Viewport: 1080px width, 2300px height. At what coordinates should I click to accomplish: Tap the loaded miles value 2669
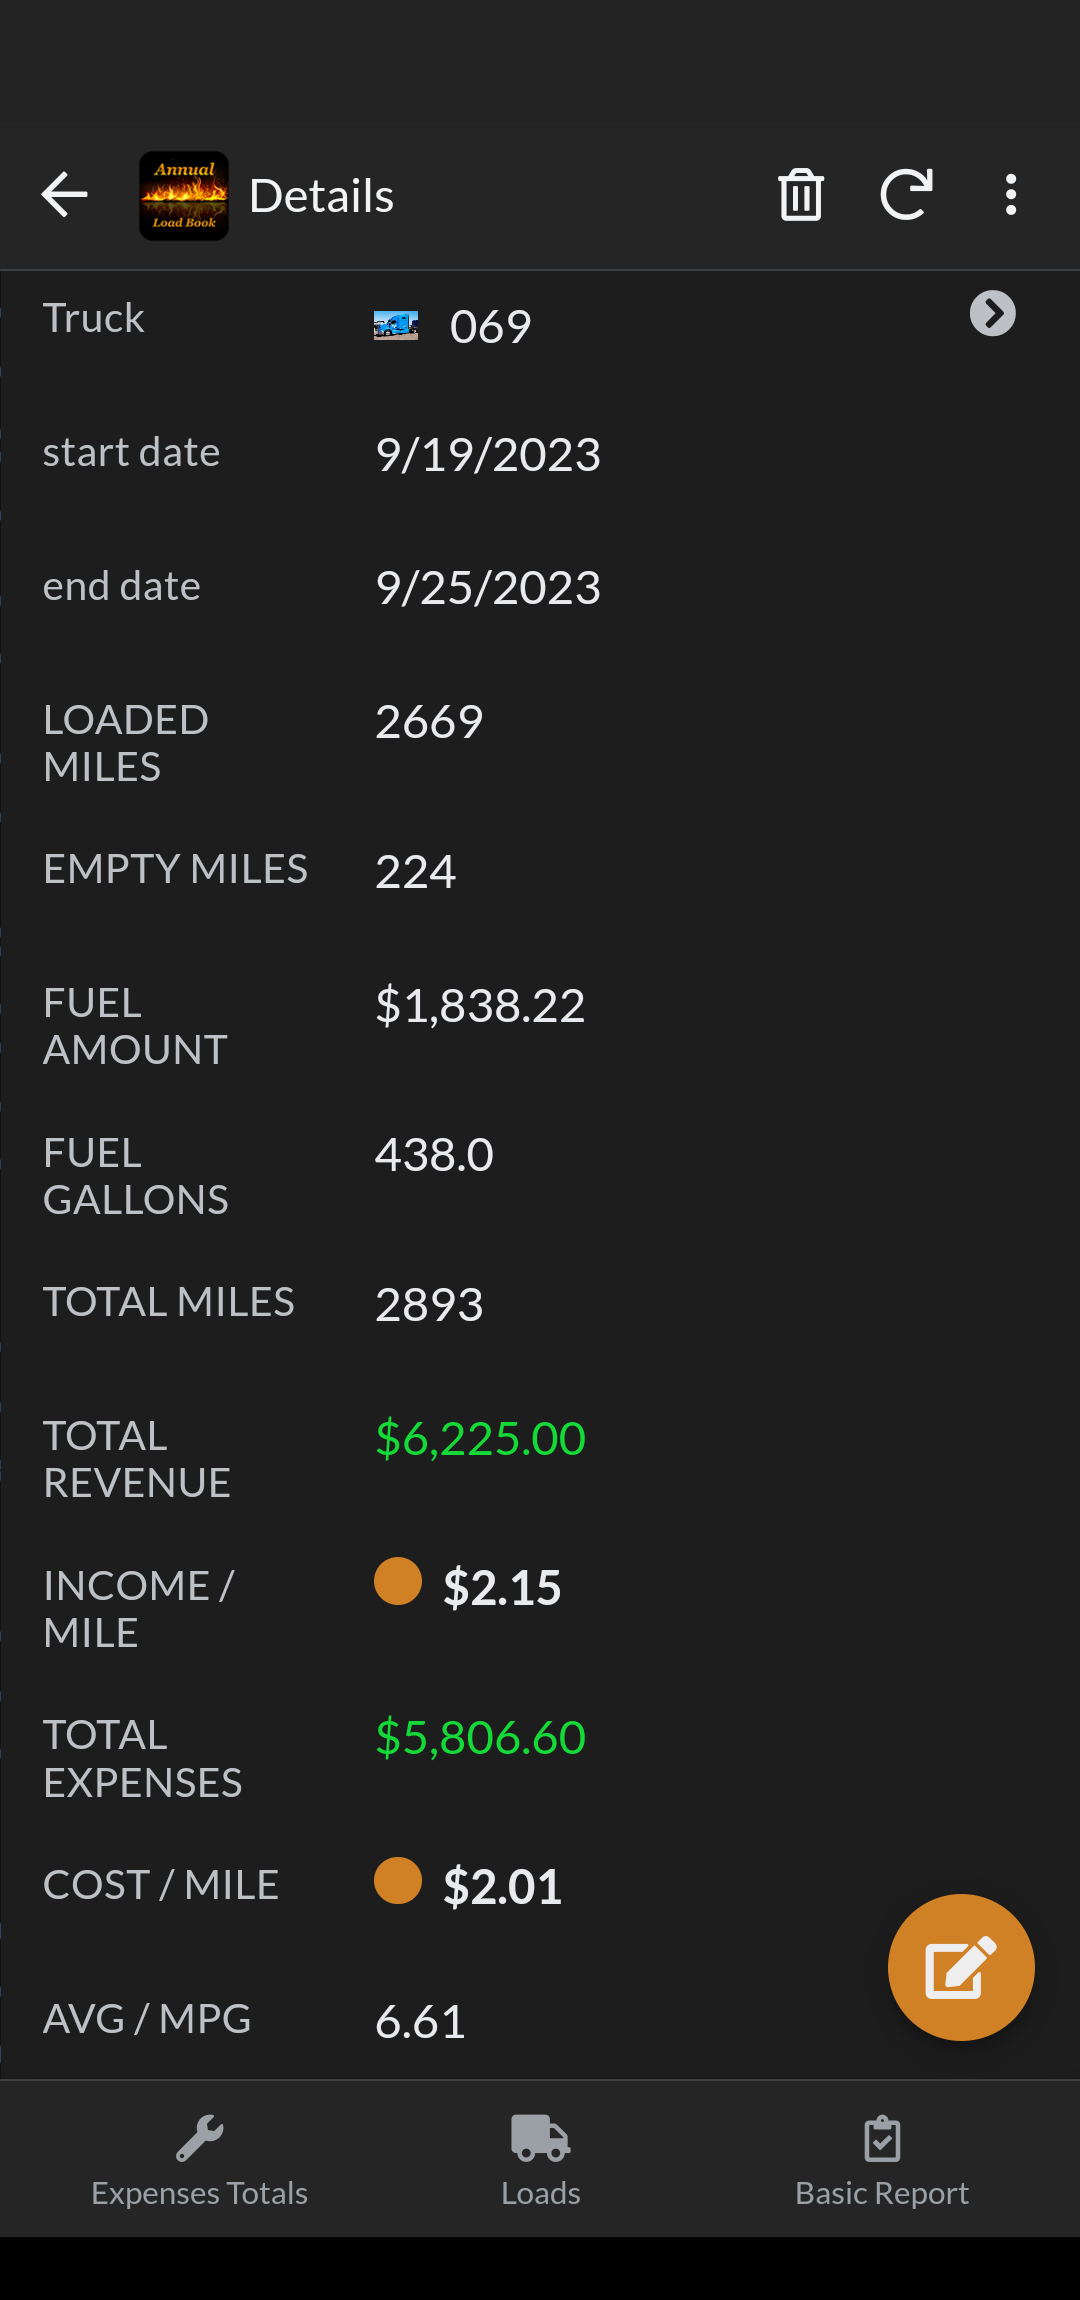coord(429,722)
